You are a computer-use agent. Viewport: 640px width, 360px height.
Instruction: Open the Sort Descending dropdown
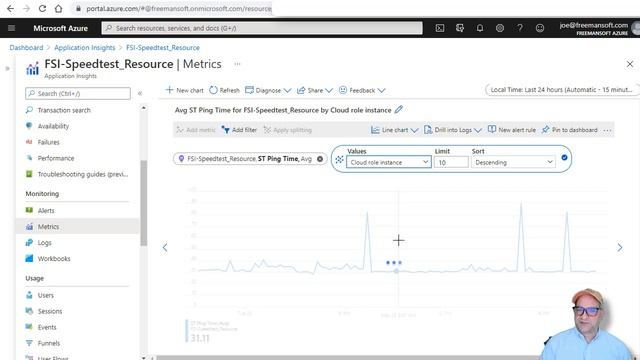tap(513, 162)
